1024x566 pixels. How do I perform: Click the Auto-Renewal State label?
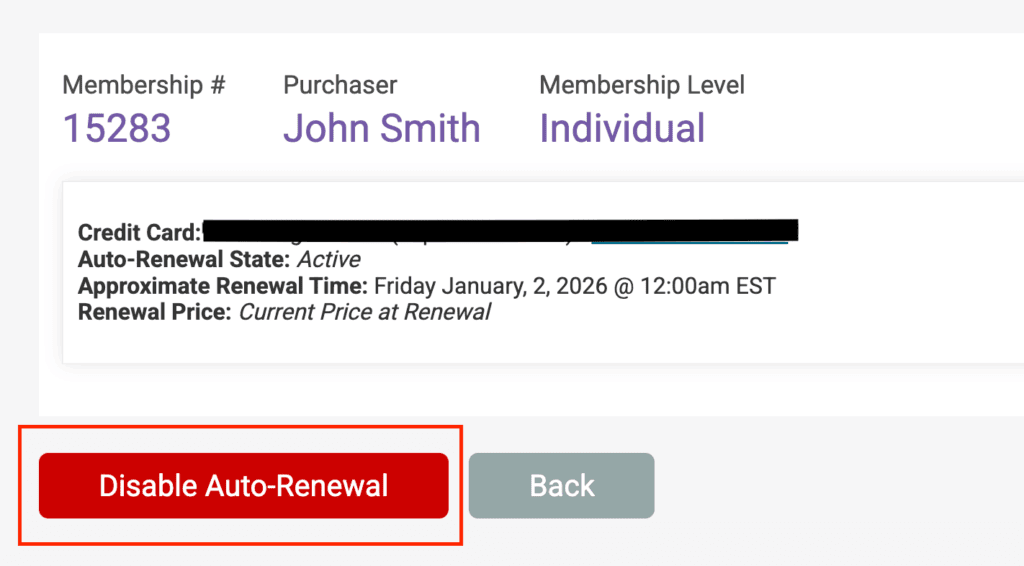(x=184, y=260)
